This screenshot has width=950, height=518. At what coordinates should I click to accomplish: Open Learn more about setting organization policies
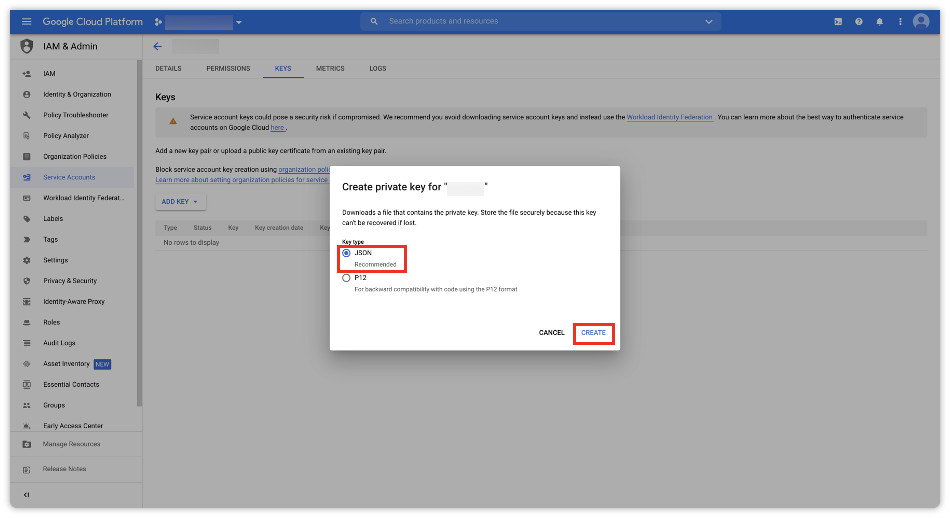pyautogui.click(x=241, y=180)
